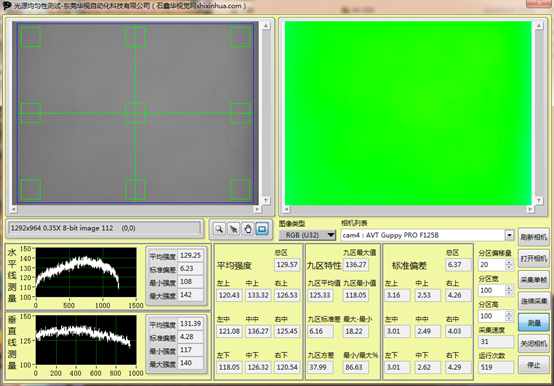Click scroll-up arrow of the green image
Screen dimensions: 554x386
[539, 25]
